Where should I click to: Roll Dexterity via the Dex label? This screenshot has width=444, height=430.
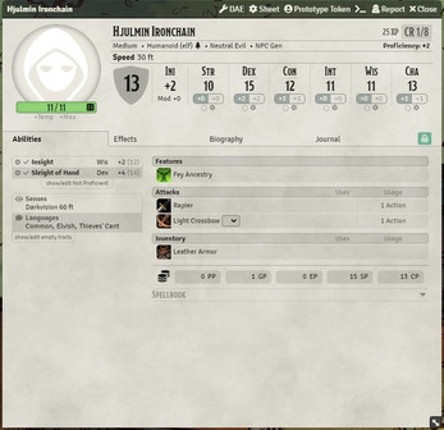pos(249,71)
